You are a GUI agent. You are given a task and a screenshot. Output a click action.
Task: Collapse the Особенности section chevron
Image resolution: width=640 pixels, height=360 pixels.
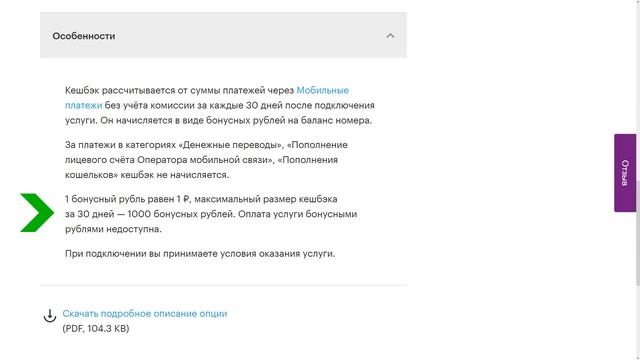coord(390,36)
